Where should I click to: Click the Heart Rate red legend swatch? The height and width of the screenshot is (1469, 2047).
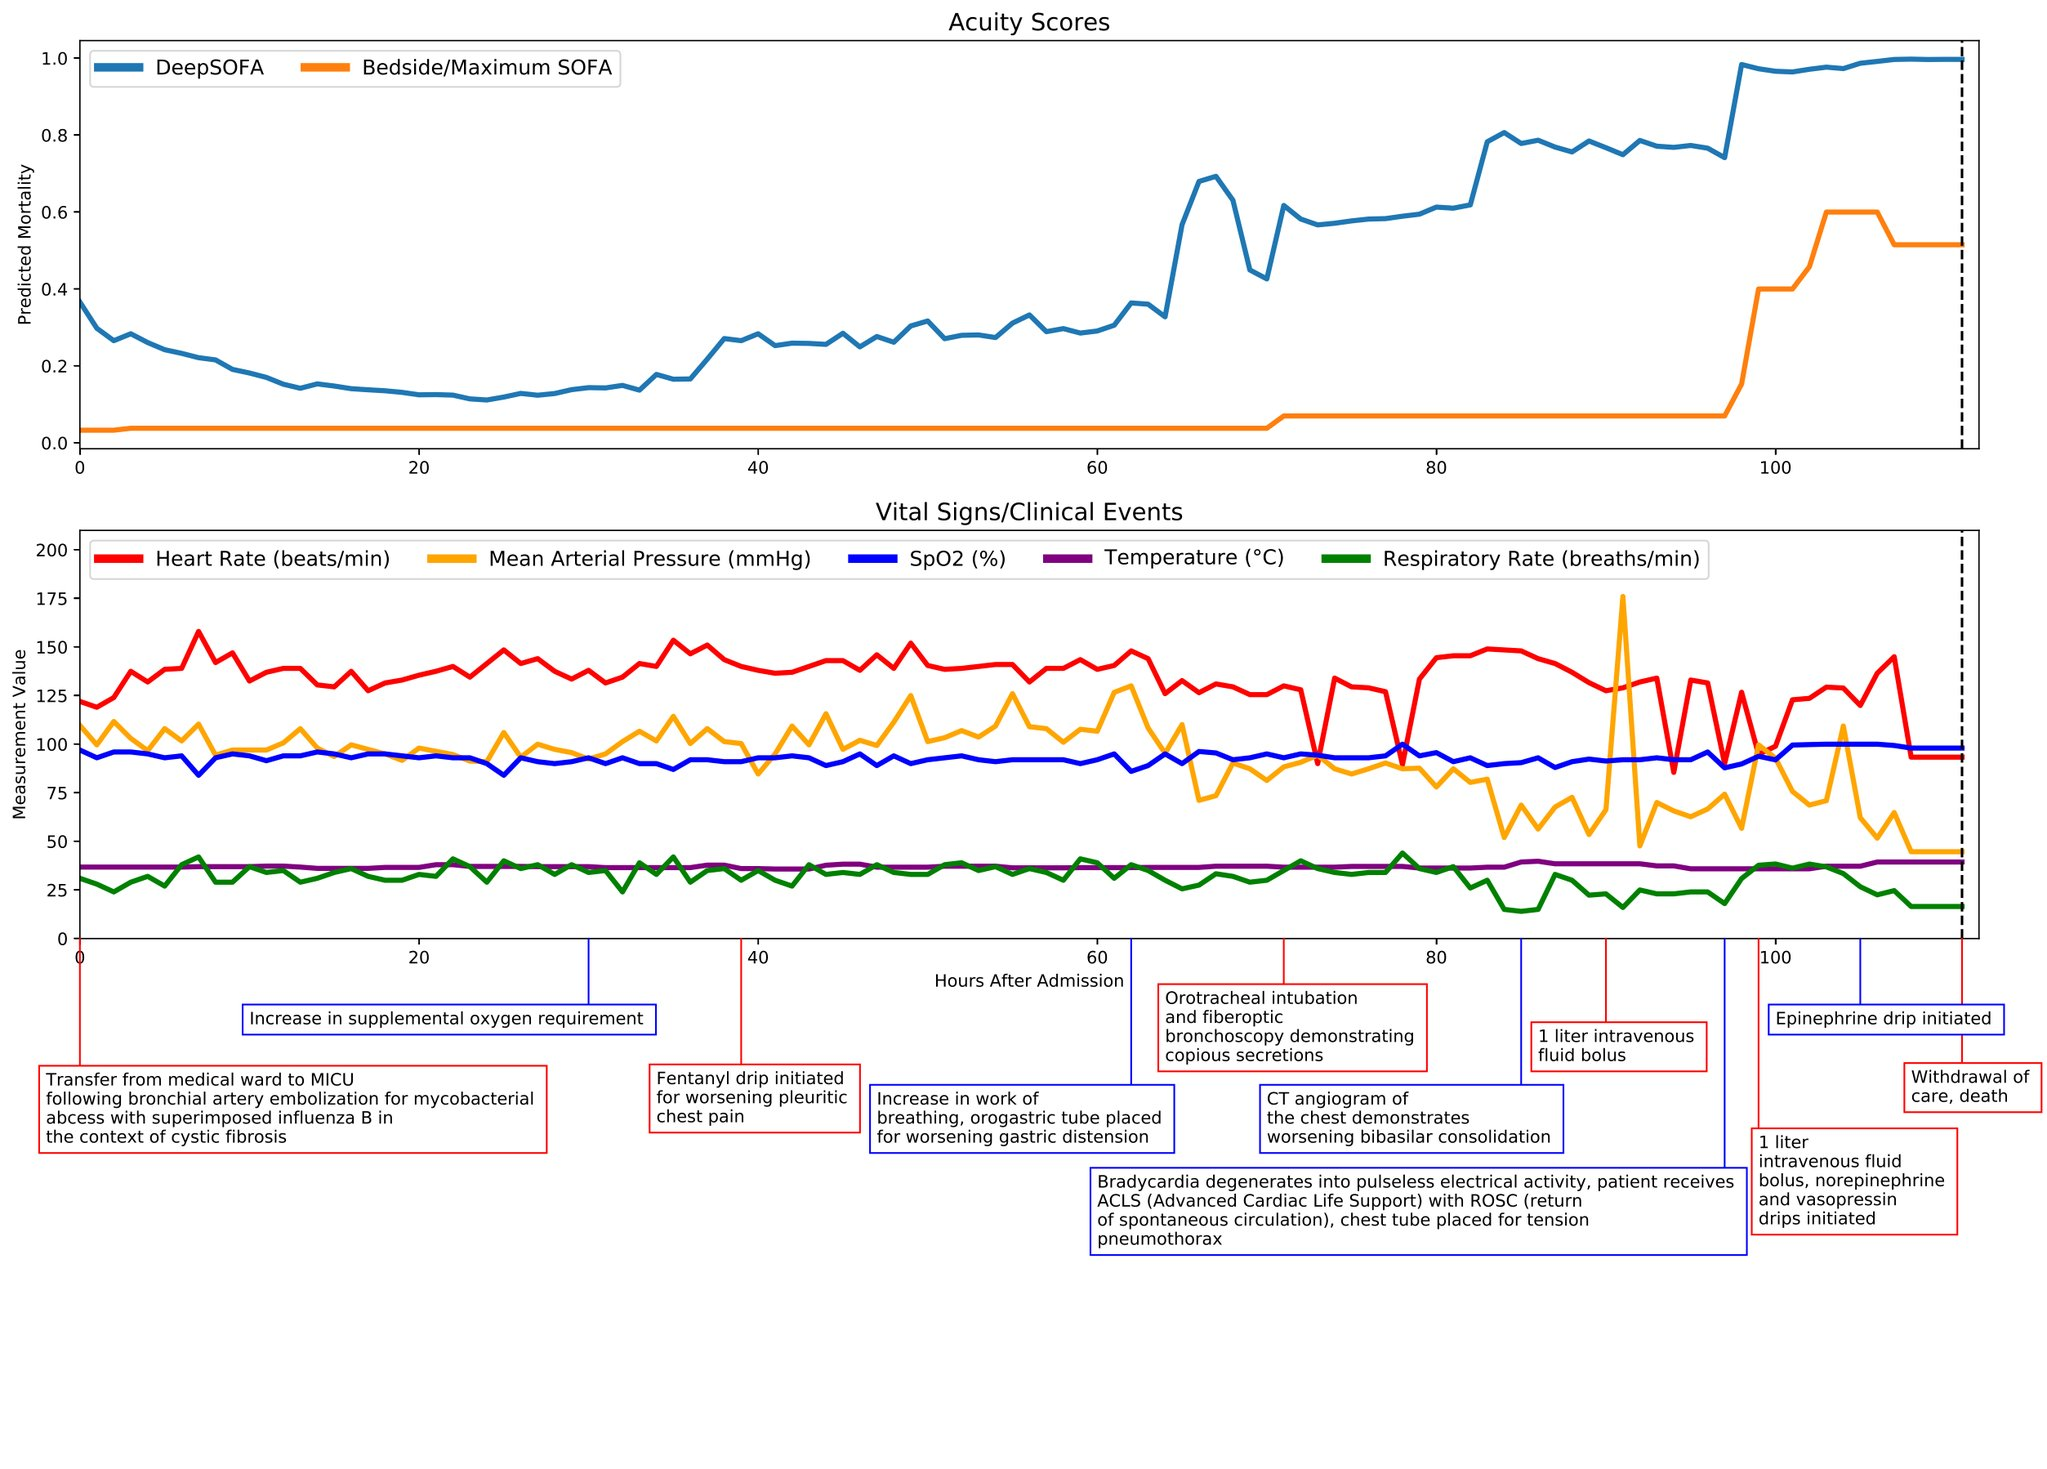click(120, 559)
